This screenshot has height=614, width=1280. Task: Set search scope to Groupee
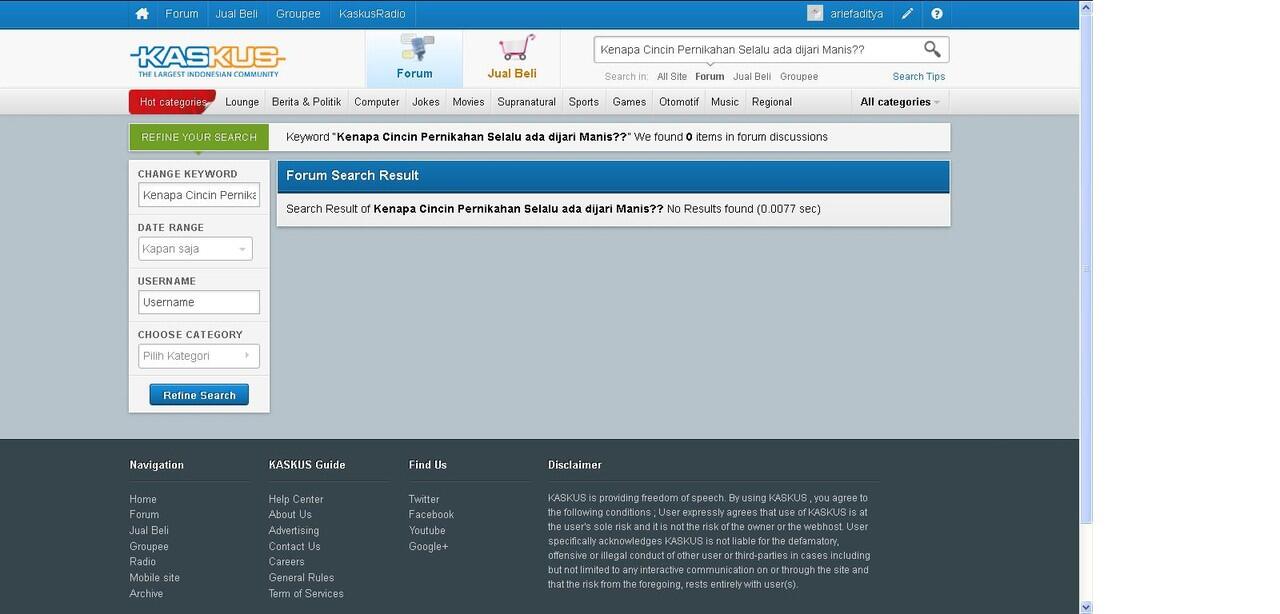pos(799,76)
